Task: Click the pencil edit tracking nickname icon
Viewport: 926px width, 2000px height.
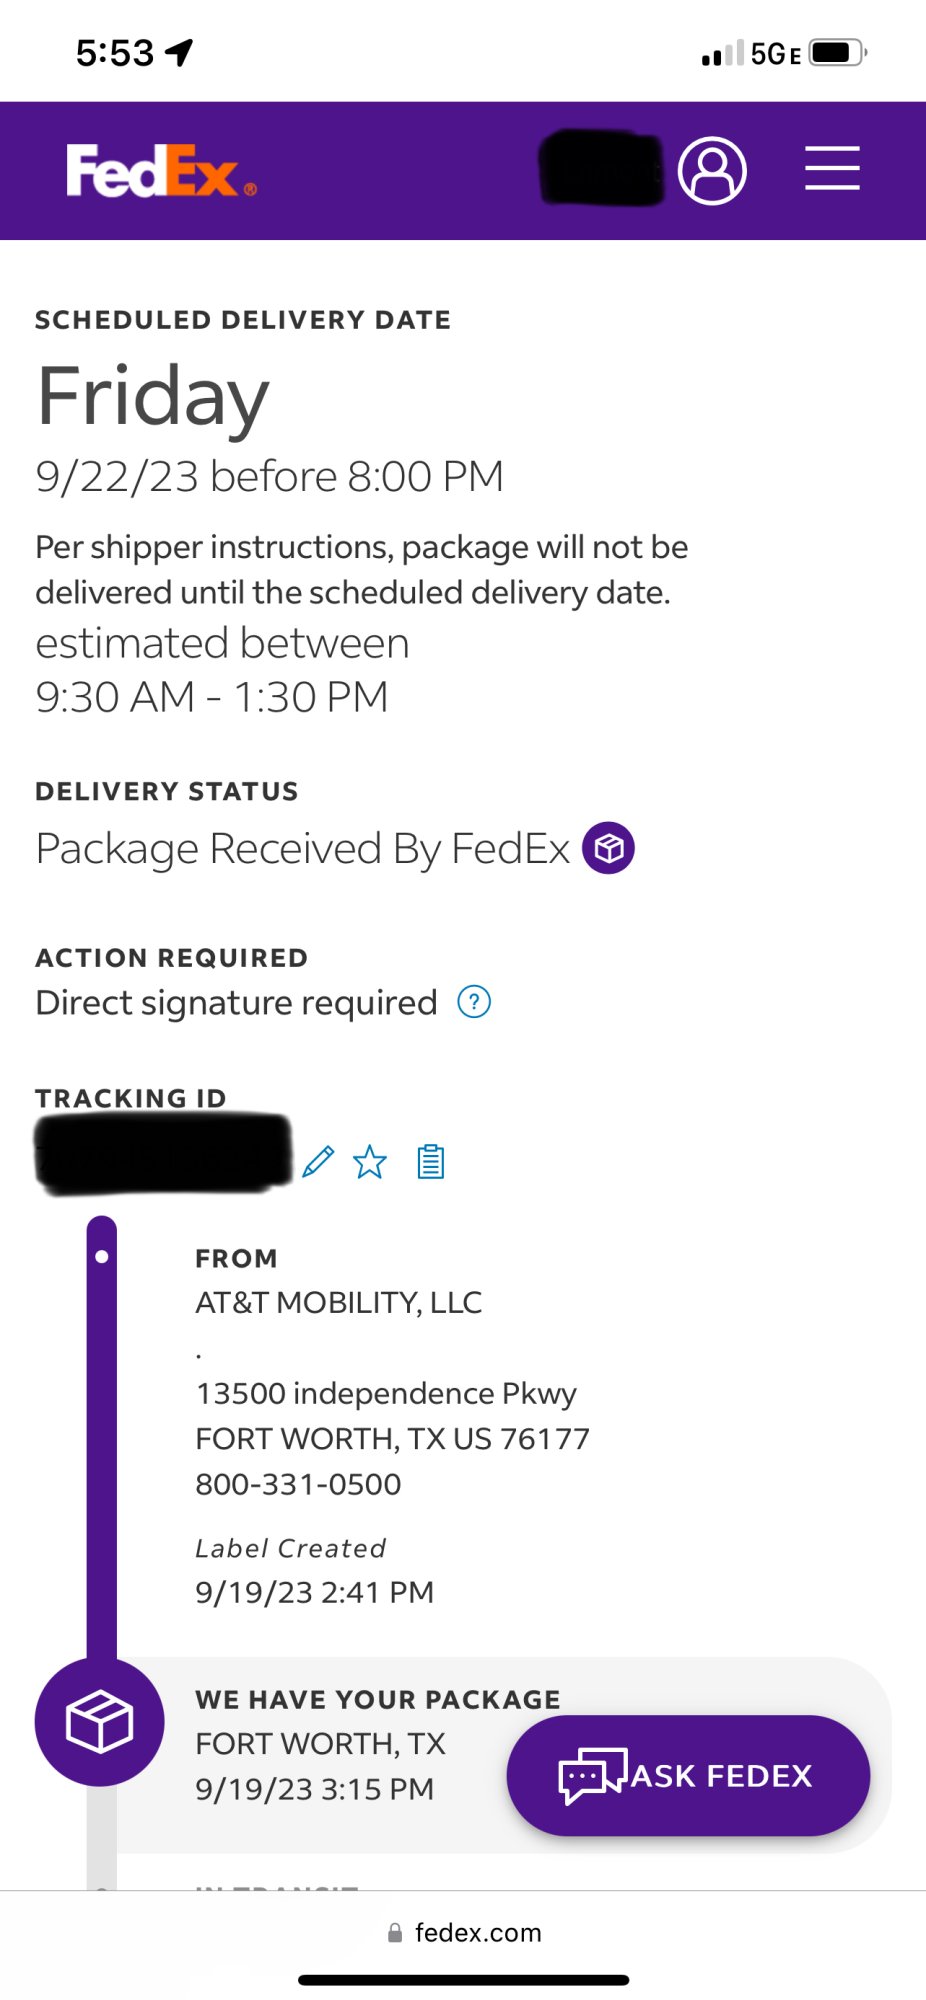Action: [x=318, y=1162]
